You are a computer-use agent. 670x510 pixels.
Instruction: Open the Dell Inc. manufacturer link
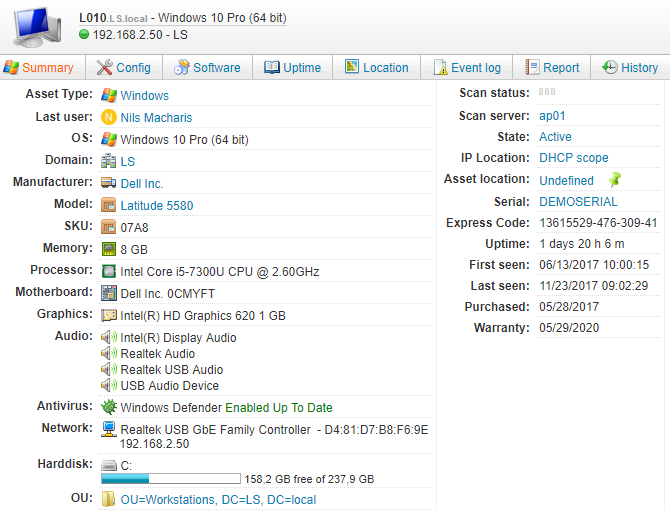point(142,184)
